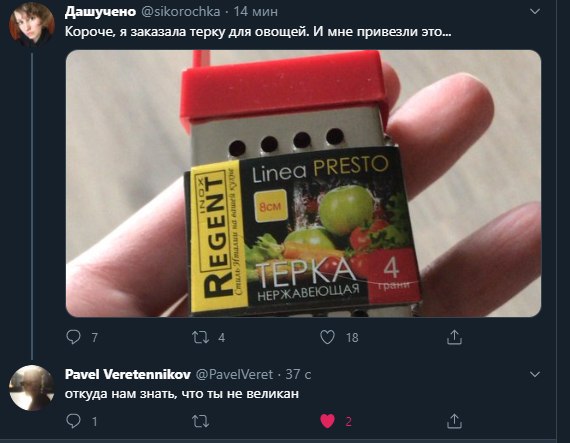Open Дашучено's profile avatar
This screenshot has height=443, width=570.
[x=32, y=25]
